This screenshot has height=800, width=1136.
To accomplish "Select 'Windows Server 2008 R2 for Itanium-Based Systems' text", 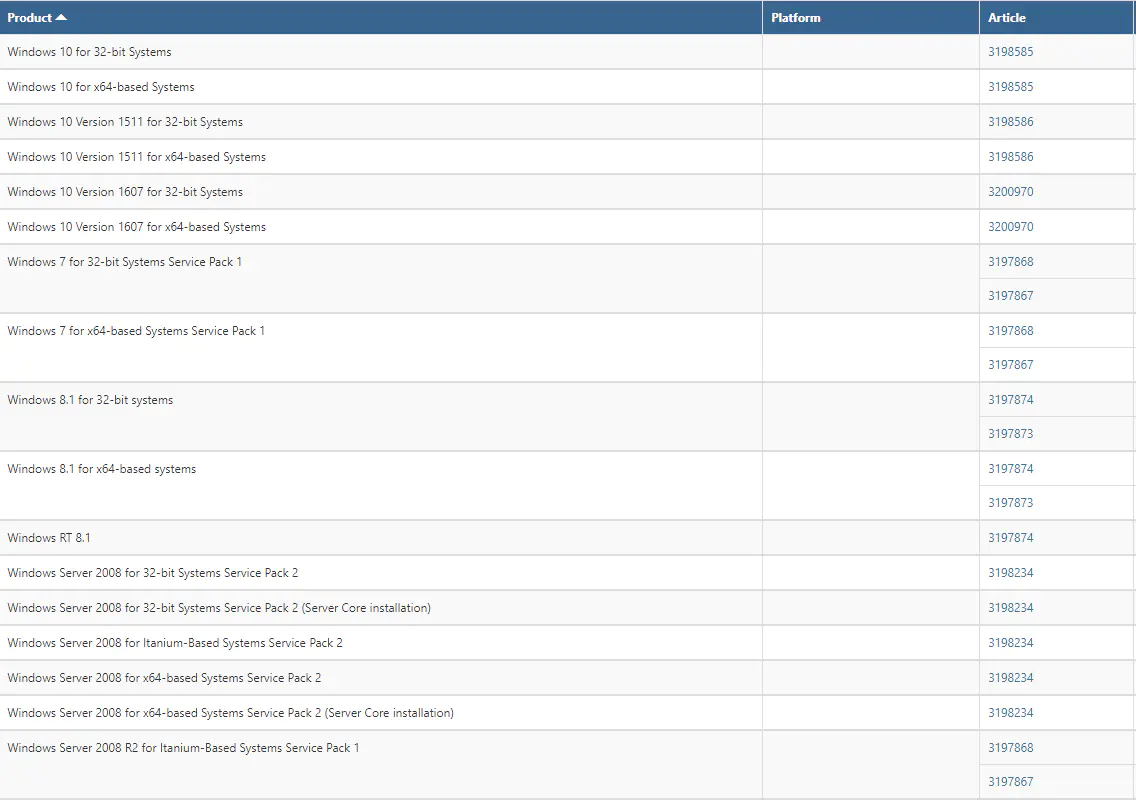I will tap(183, 748).
